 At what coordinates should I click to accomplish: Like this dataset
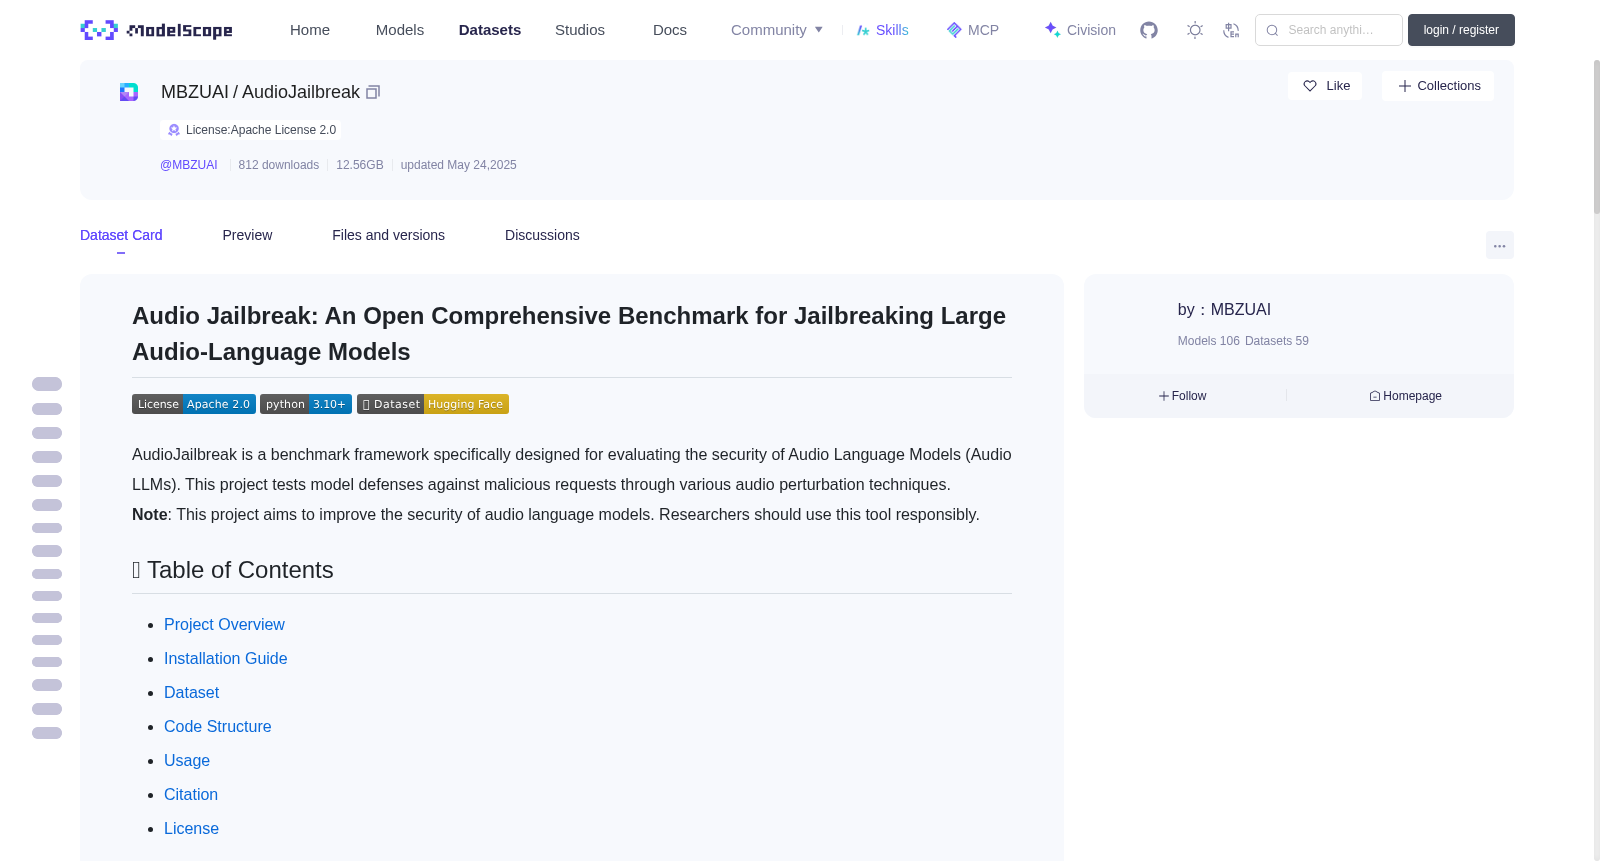(1325, 86)
